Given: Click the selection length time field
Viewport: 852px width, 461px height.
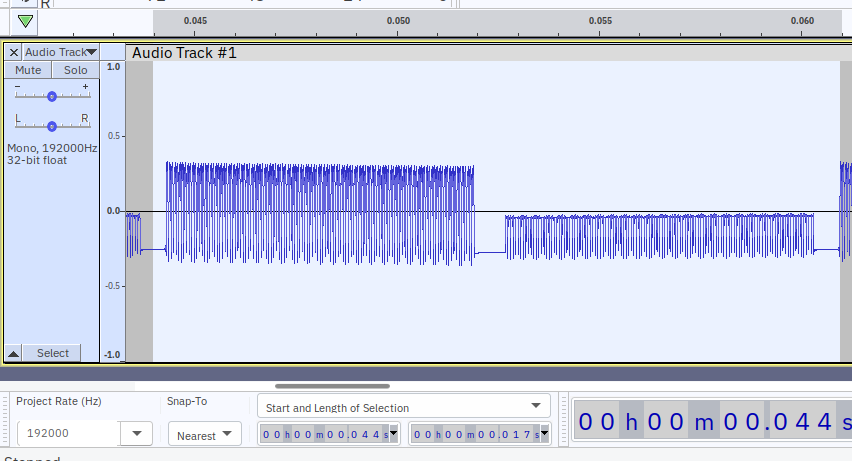Looking at the screenshot, I should click(474, 434).
